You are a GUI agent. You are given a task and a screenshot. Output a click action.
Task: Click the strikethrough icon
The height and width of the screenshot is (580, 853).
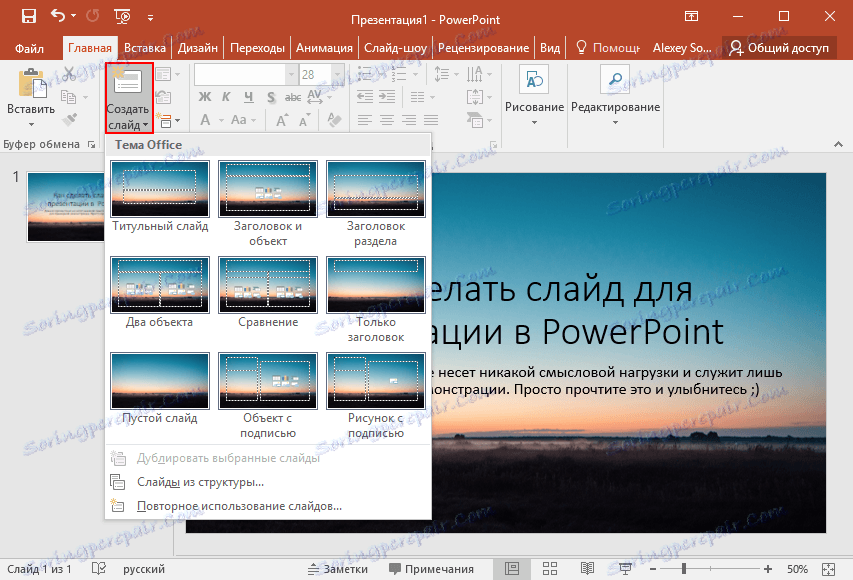(x=293, y=98)
